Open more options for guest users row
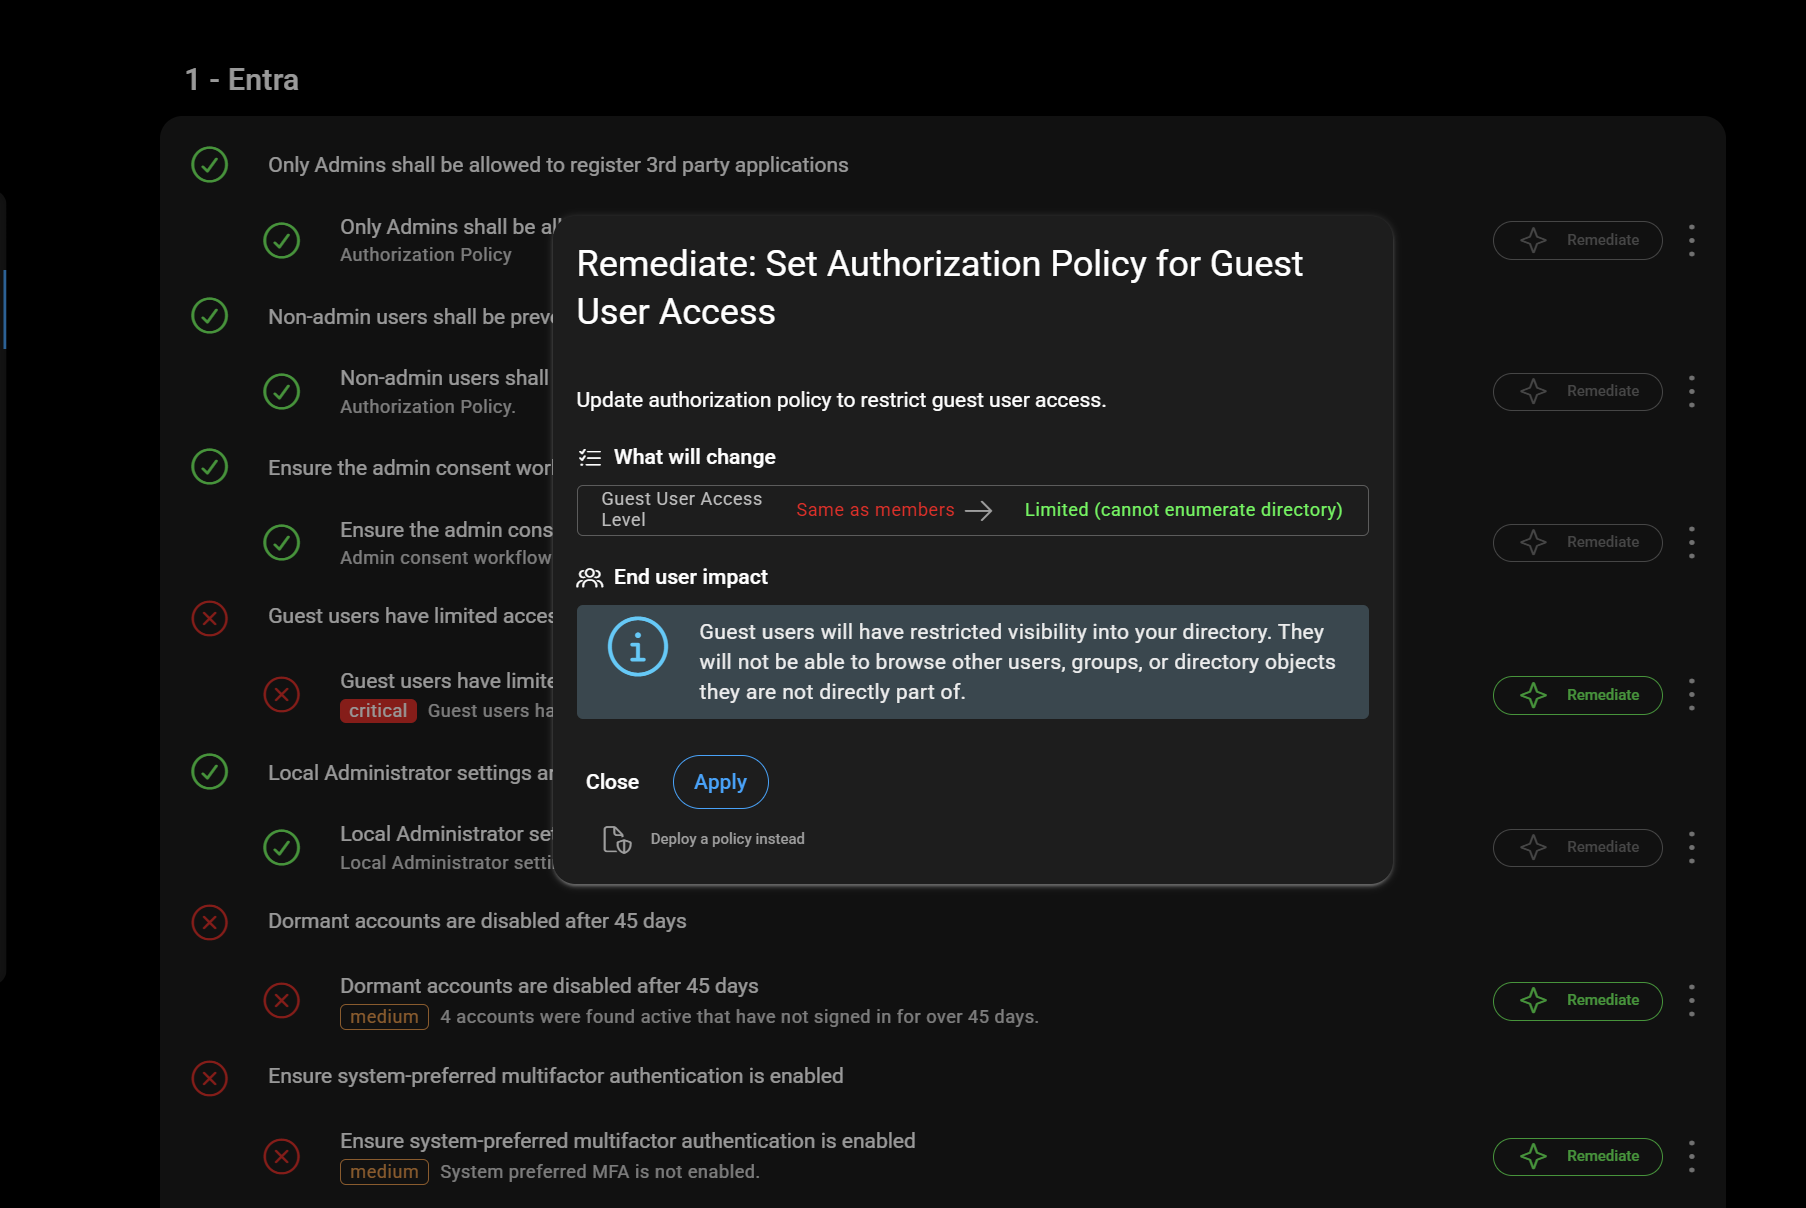The width and height of the screenshot is (1806, 1208). (1691, 695)
